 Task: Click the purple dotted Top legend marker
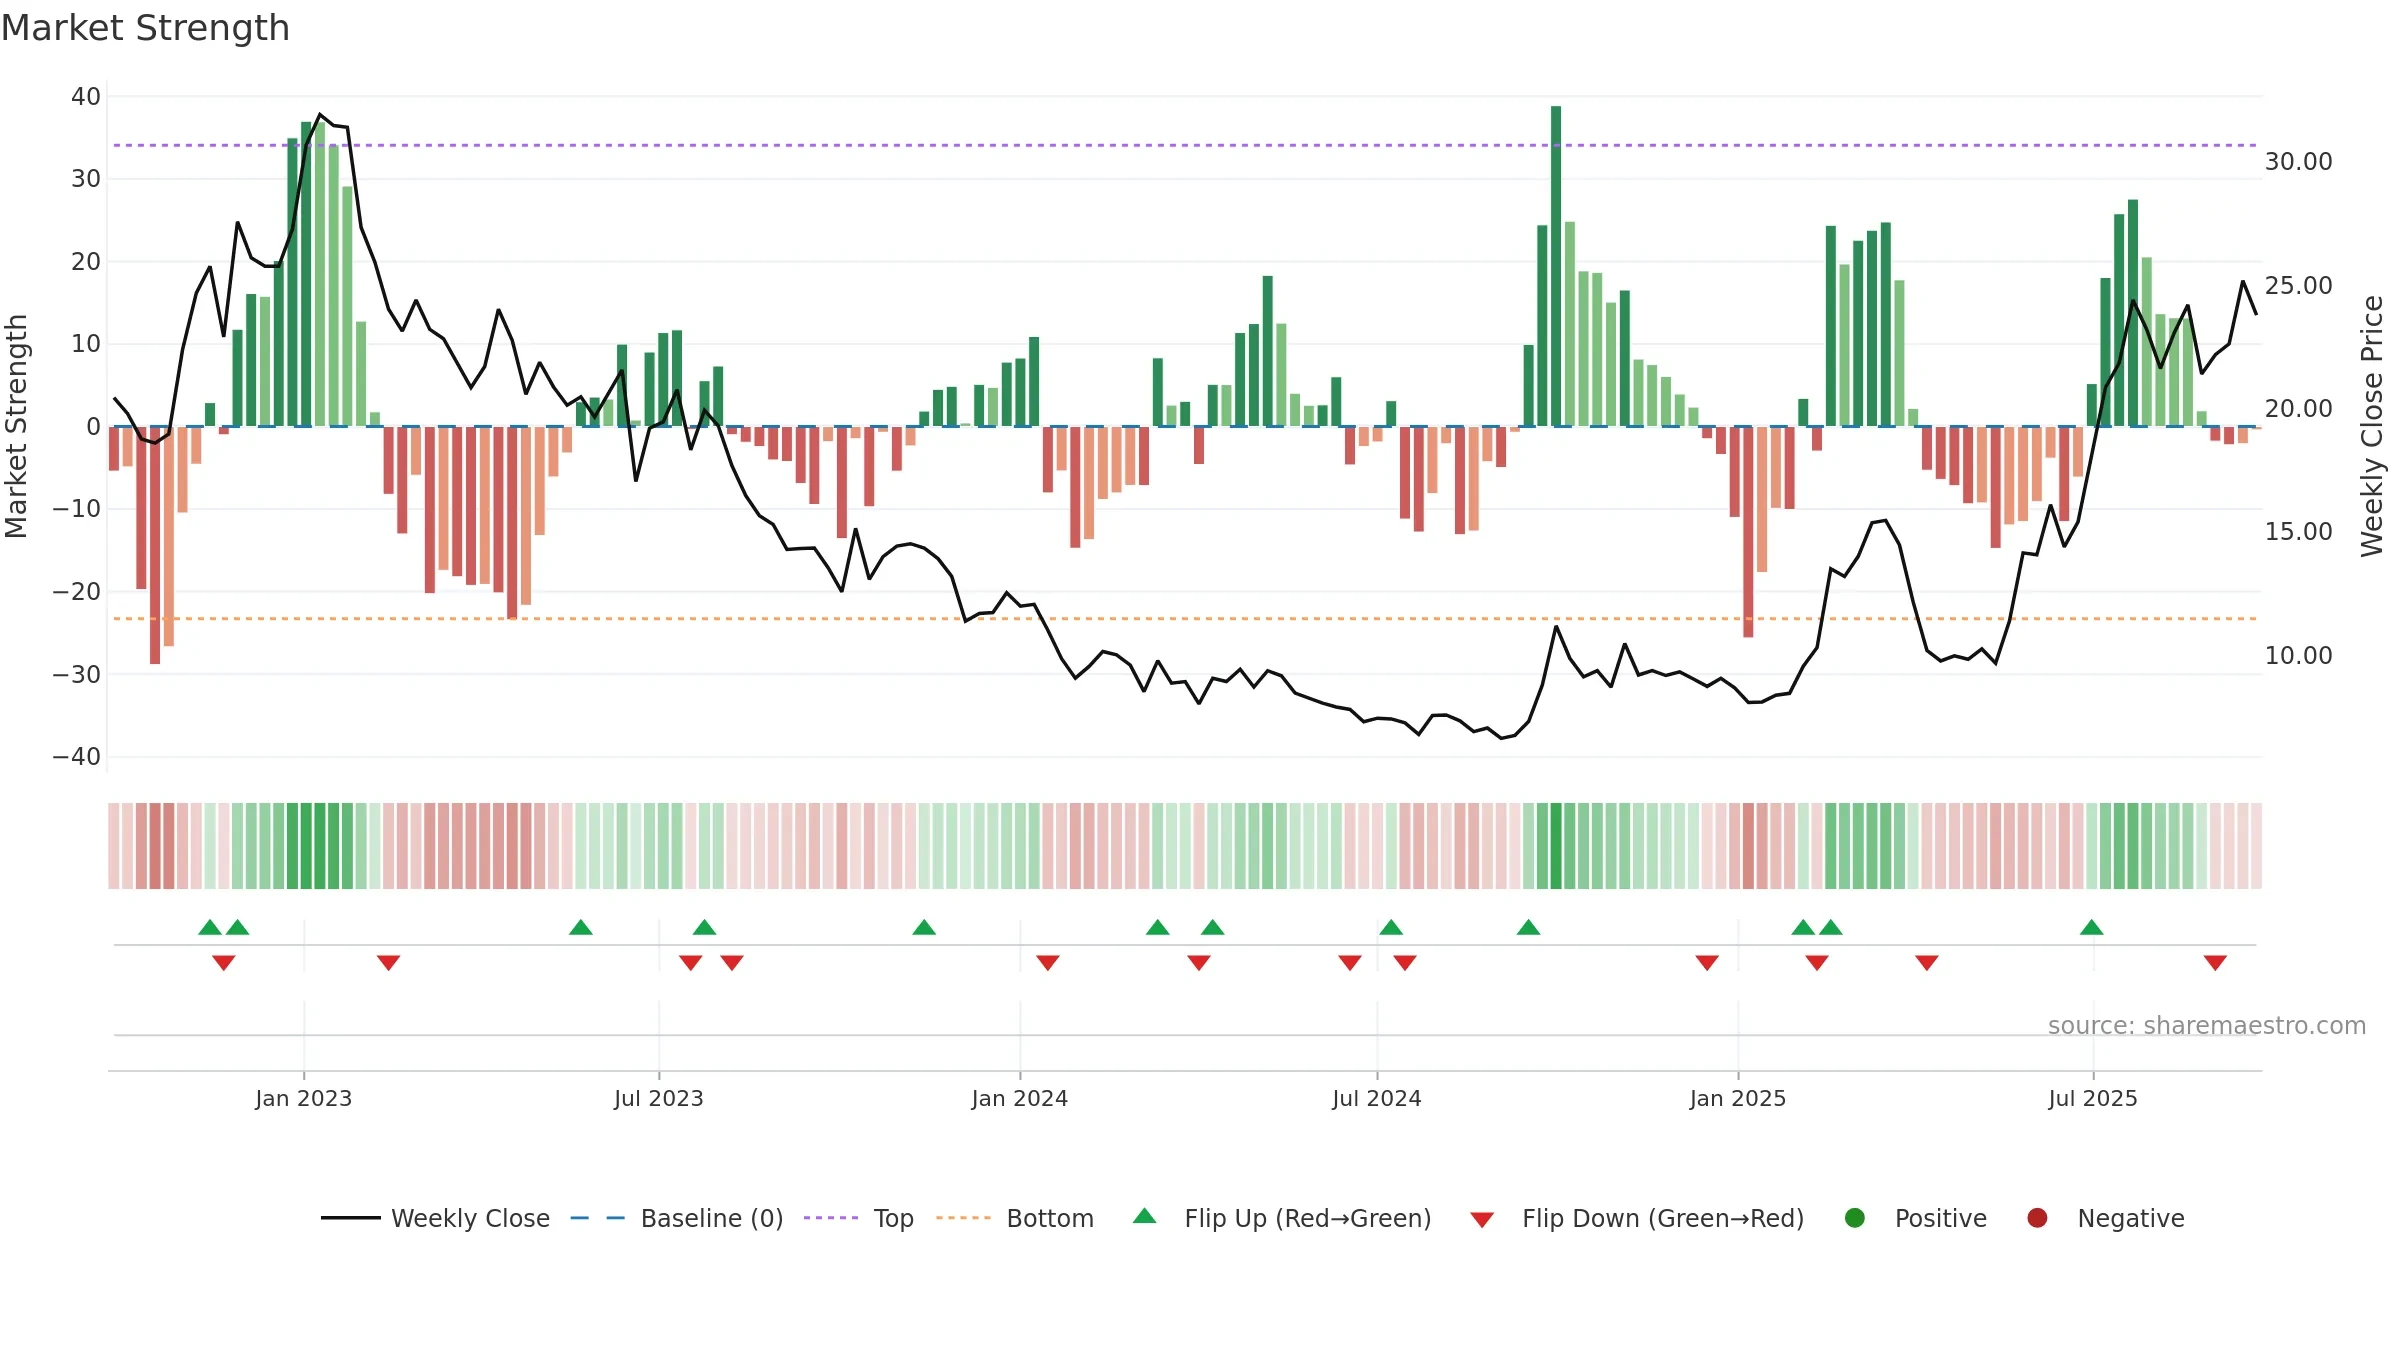[831, 1218]
